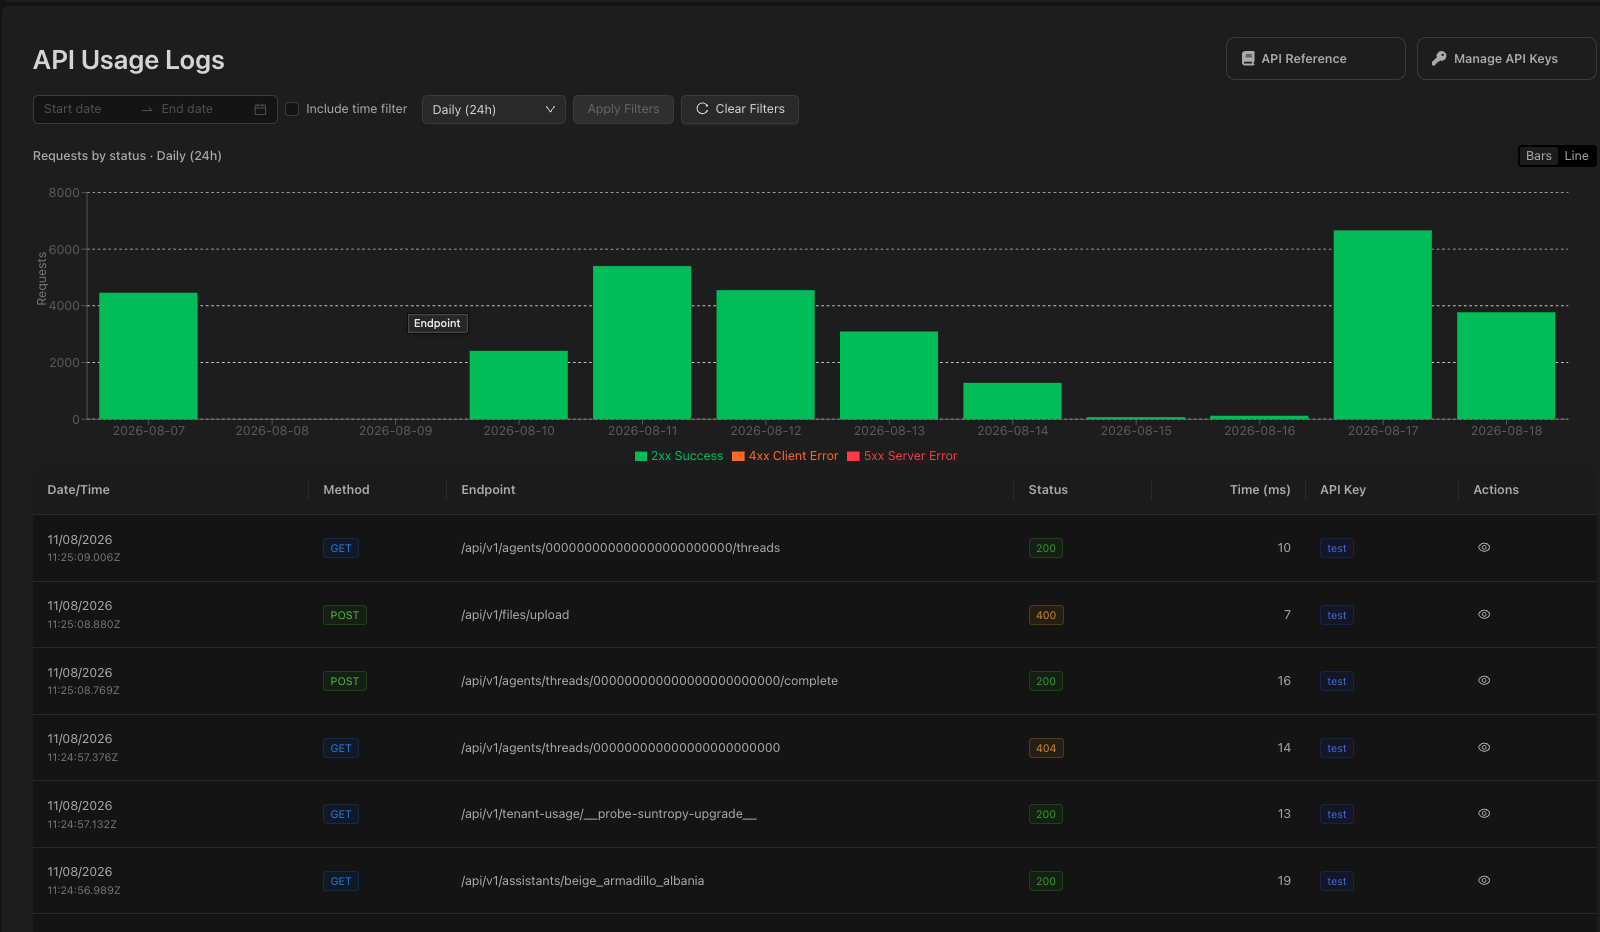View details eye icon for beige_armadillo_albania row
Screen dimensions: 1600x932
1484,881
